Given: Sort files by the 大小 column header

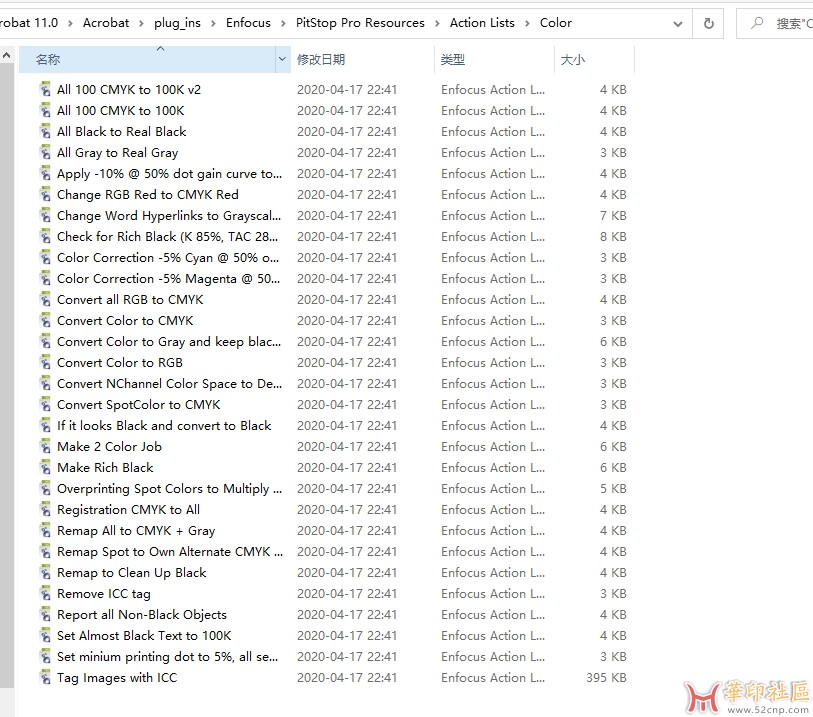Looking at the screenshot, I should [595, 59].
